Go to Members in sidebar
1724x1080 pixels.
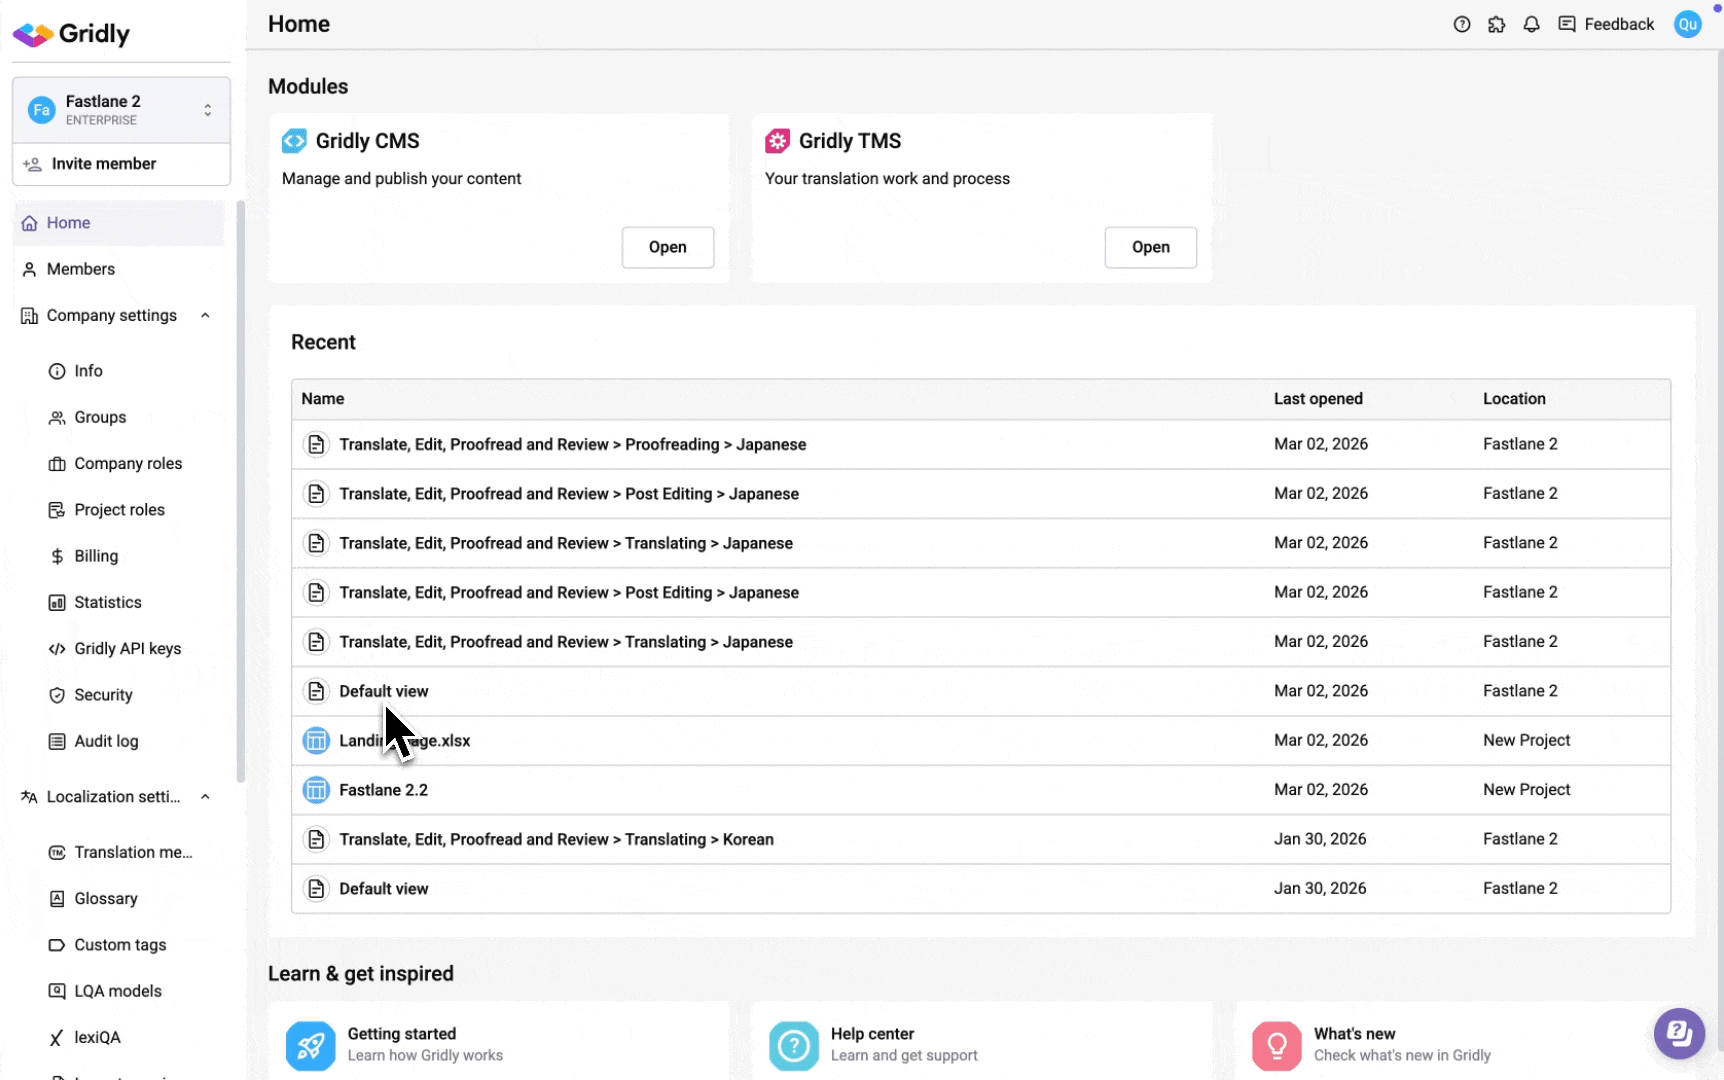click(81, 269)
